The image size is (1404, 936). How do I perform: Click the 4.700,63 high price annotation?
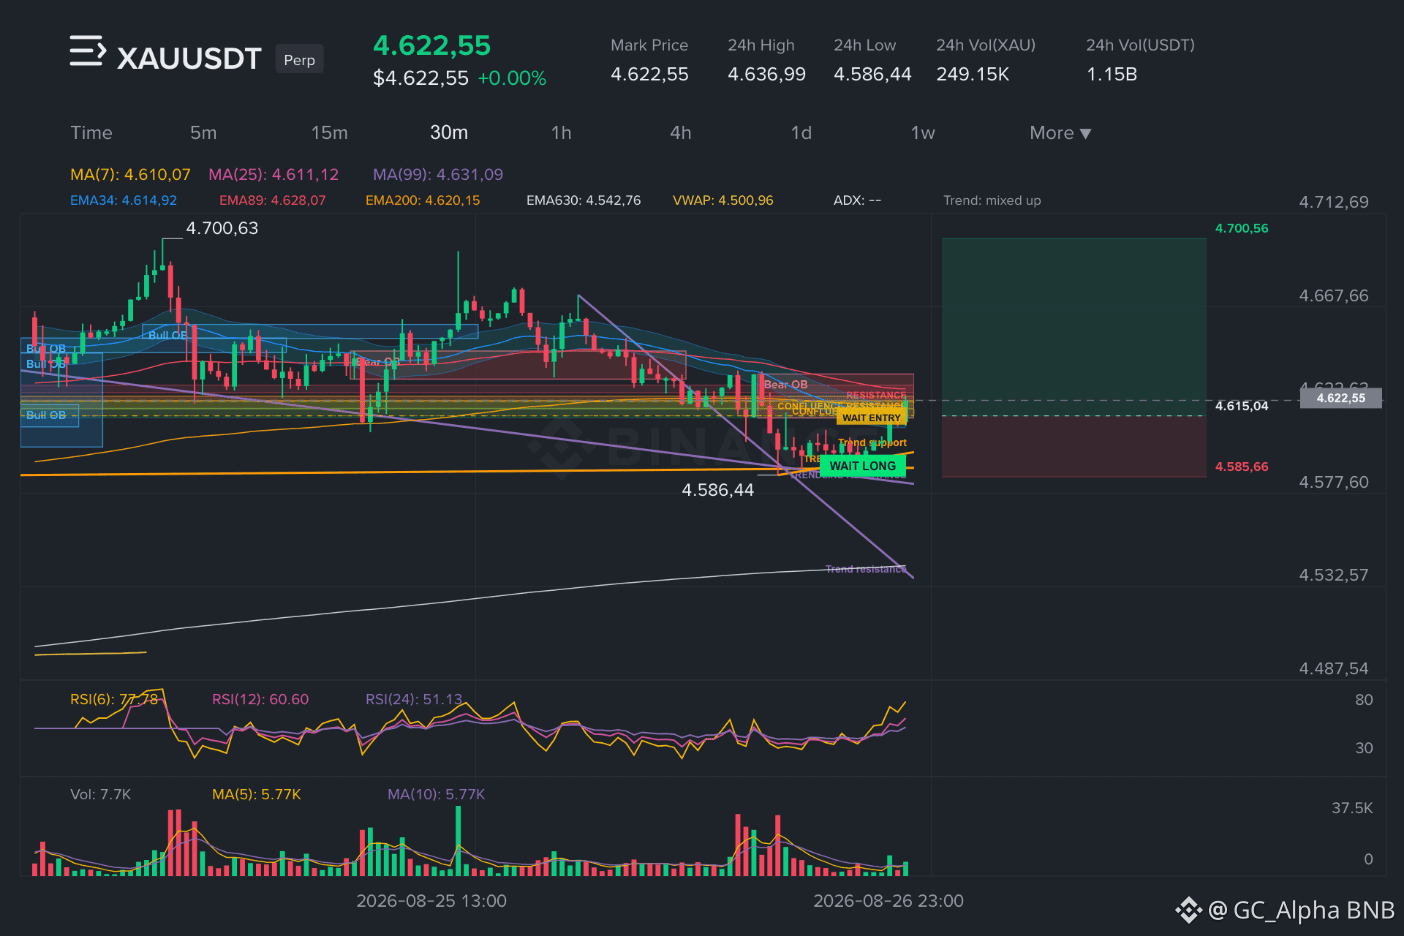pyautogui.click(x=222, y=228)
